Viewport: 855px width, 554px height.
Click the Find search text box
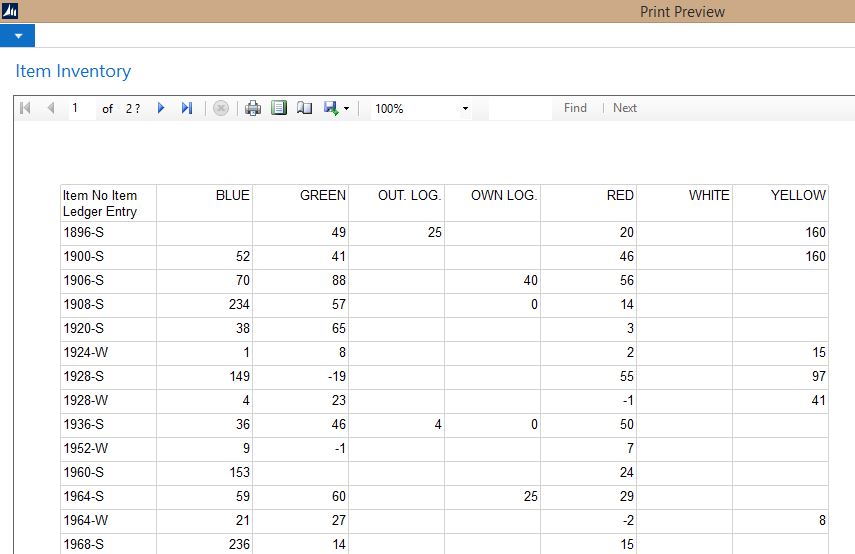[x=520, y=108]
